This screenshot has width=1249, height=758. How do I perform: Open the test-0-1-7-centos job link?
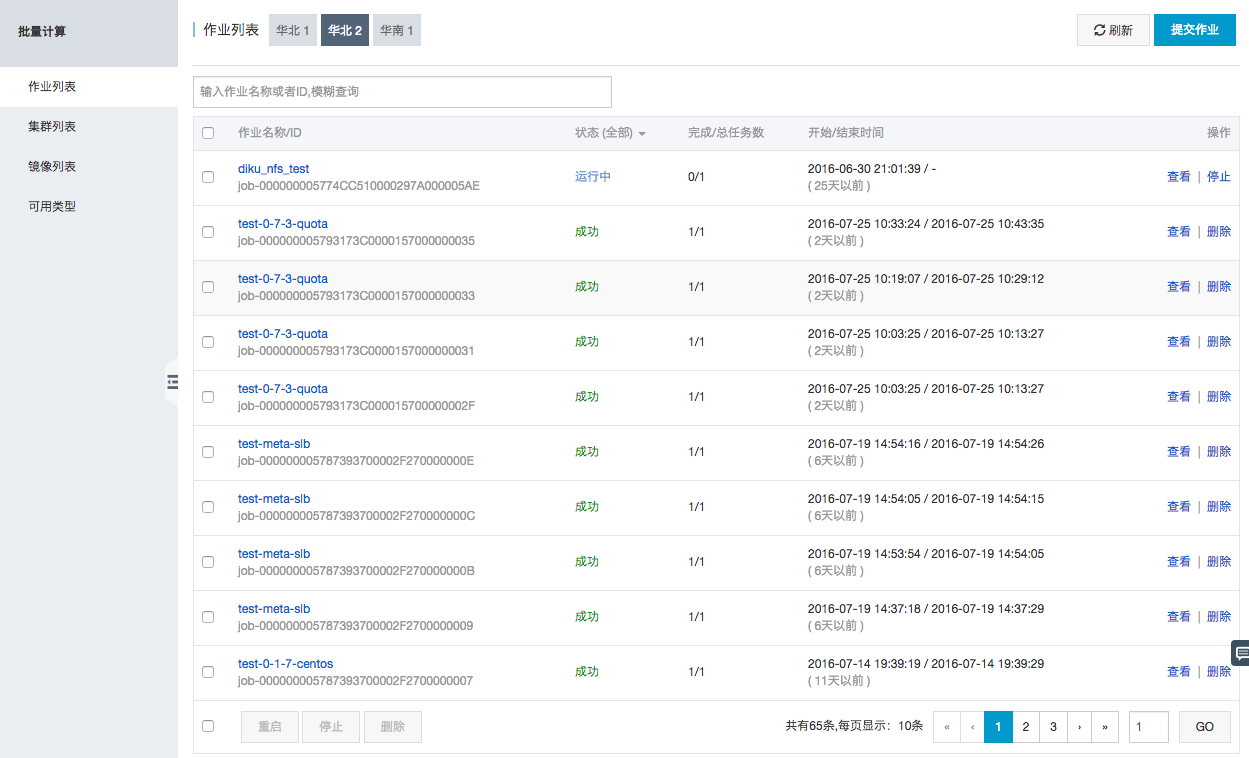[x=286, y=664]
